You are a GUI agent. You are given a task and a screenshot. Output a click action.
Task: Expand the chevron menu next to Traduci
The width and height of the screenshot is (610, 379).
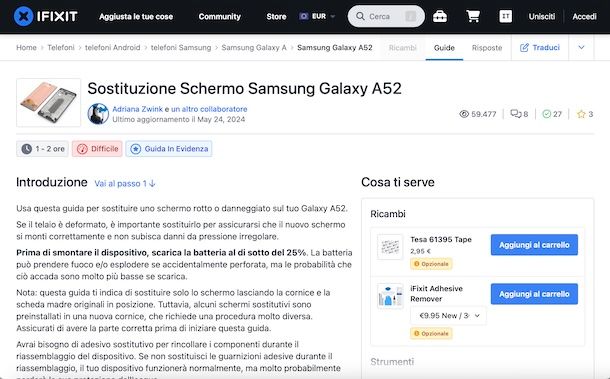coord(581,47)
